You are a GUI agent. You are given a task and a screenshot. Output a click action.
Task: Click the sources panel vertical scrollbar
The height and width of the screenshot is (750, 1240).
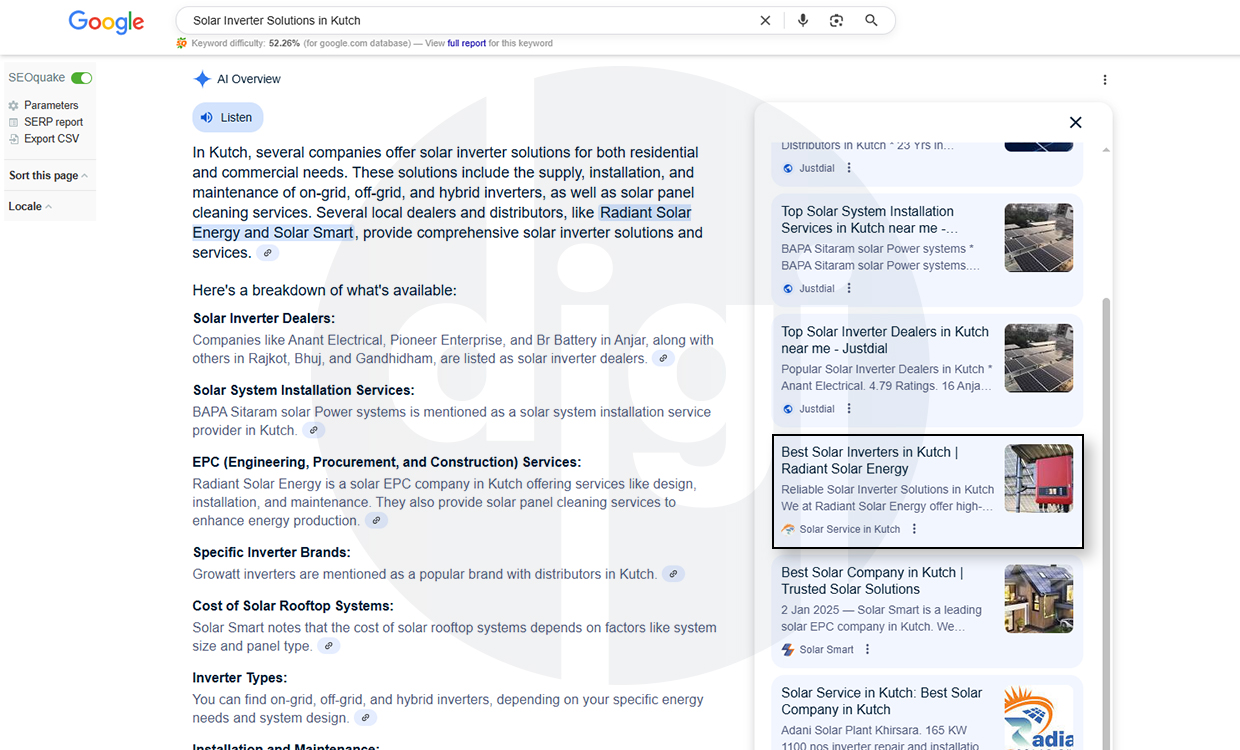click(x=1105, y=500)
